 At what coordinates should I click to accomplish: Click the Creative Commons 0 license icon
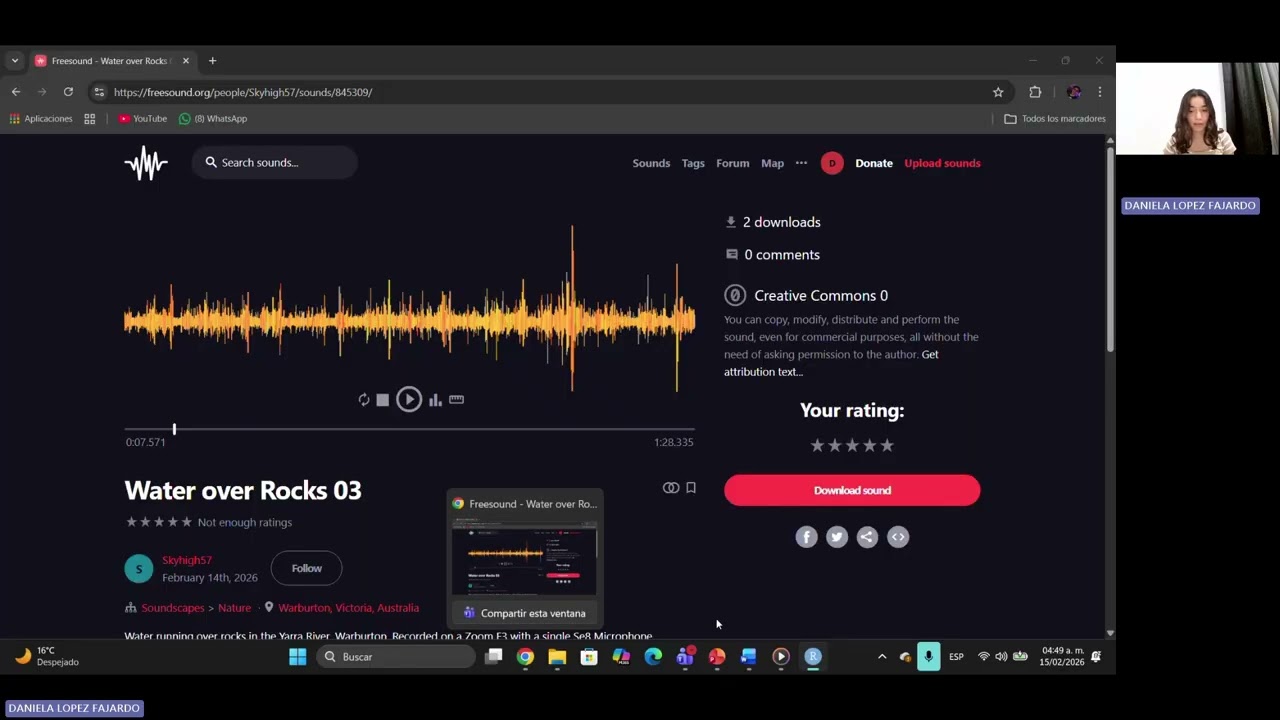(735, 295)
